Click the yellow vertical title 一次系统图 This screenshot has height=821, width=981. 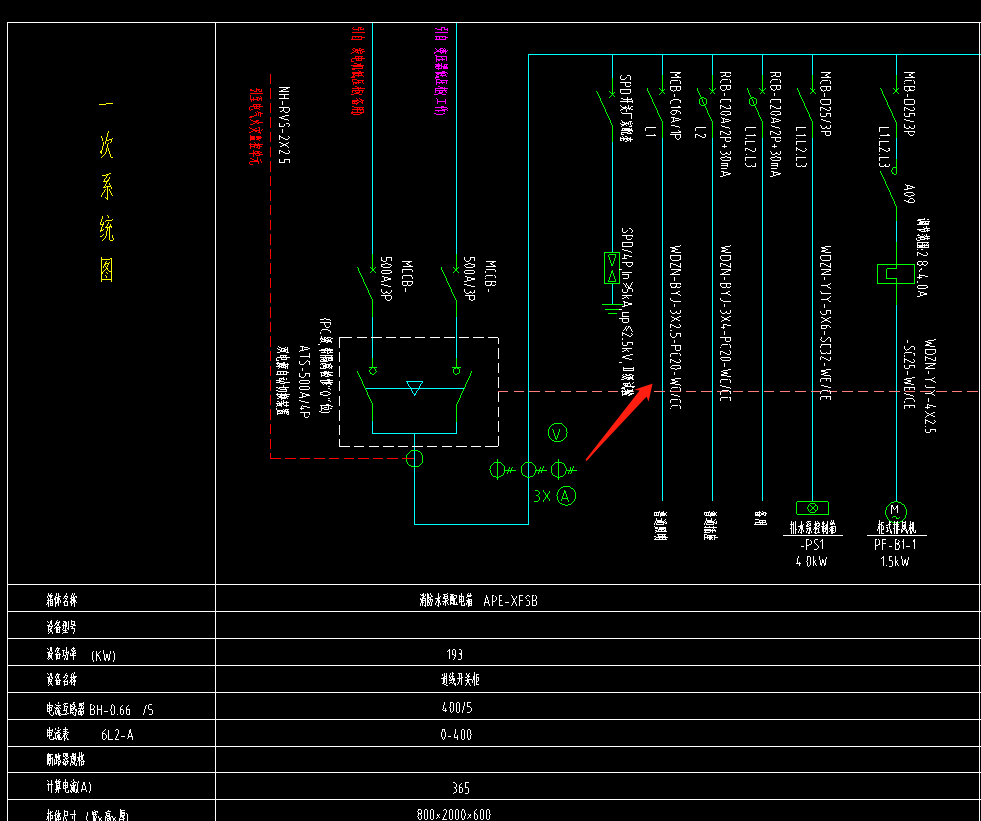(x=107, y=190)
